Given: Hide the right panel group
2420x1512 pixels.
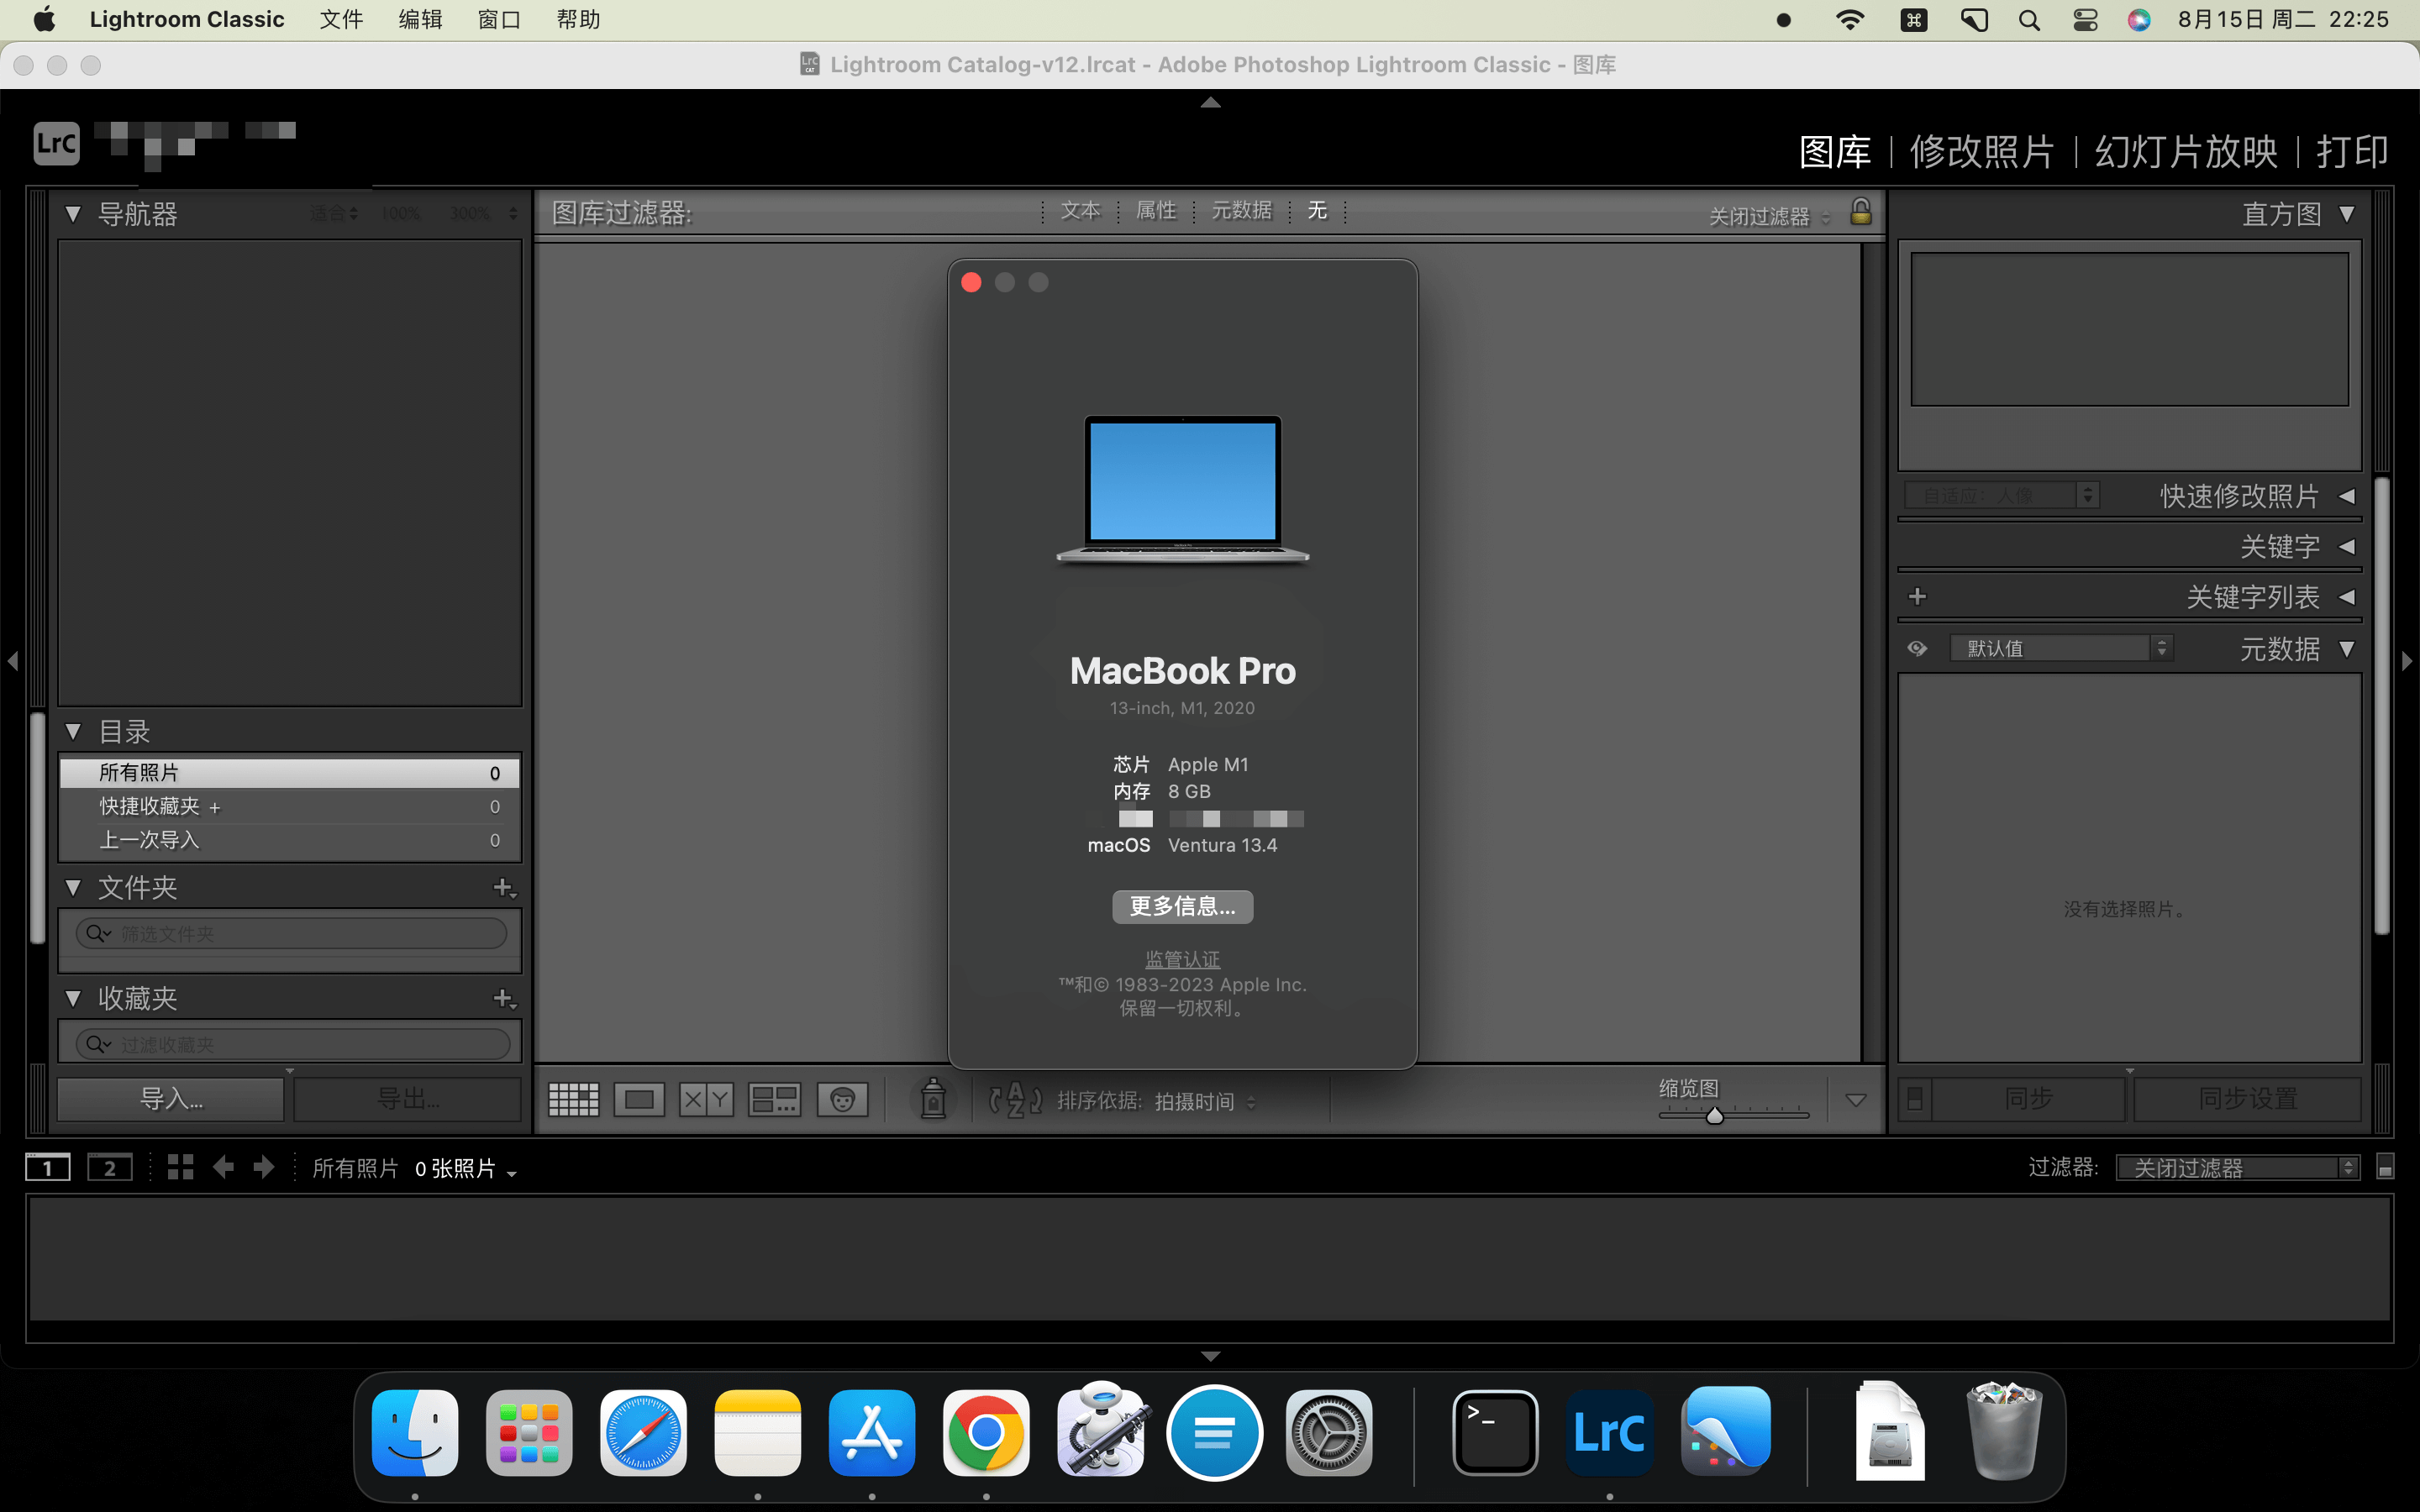Looking at the screenshot, I should pos(2407,661).
